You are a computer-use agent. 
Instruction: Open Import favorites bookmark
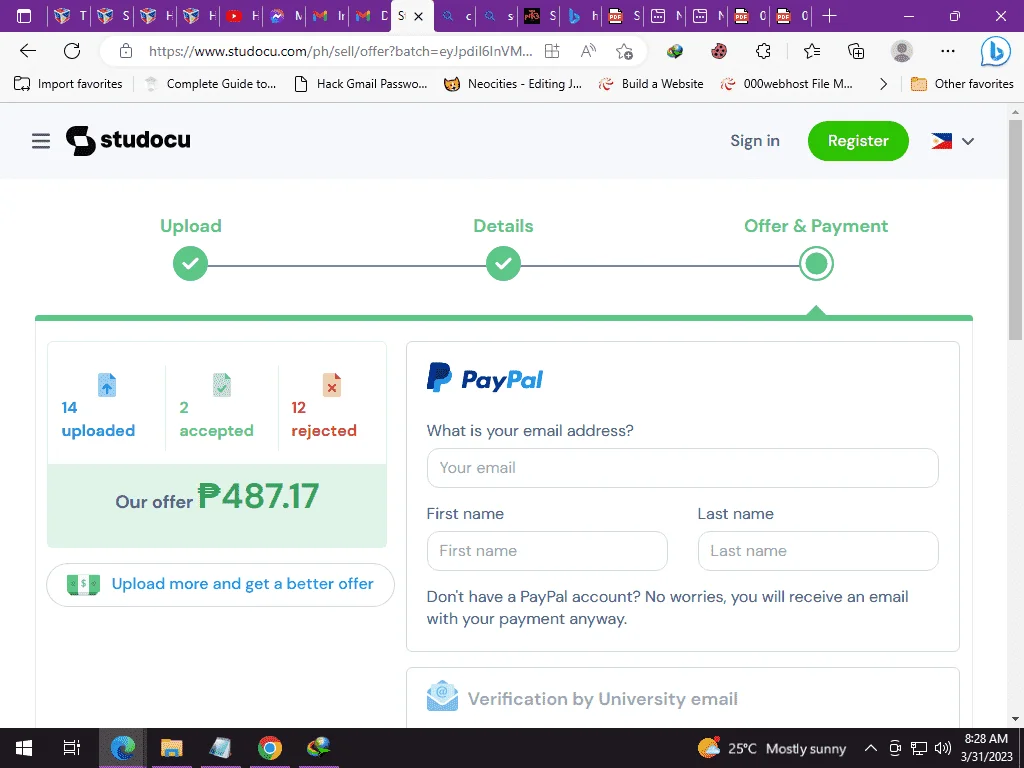(x=68, y=84)
